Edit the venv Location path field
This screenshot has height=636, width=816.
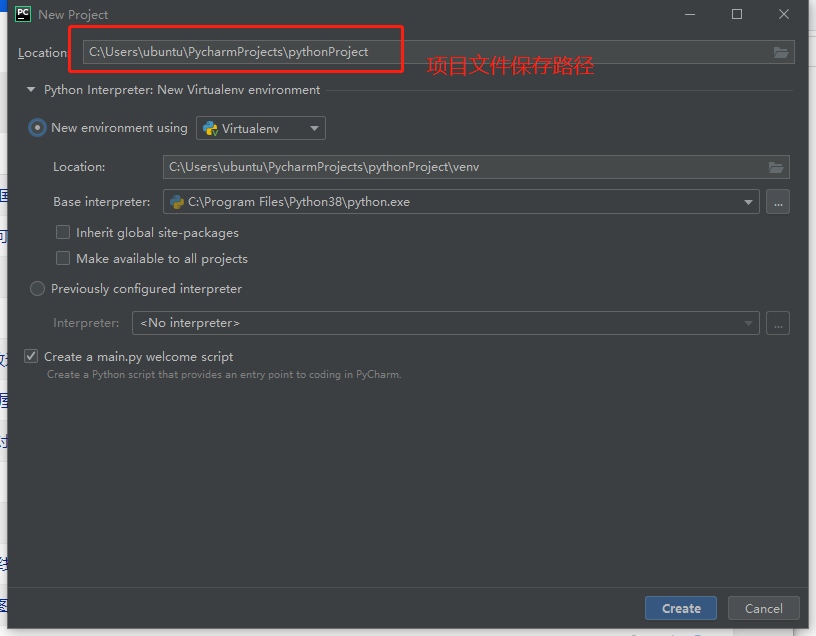476,167
